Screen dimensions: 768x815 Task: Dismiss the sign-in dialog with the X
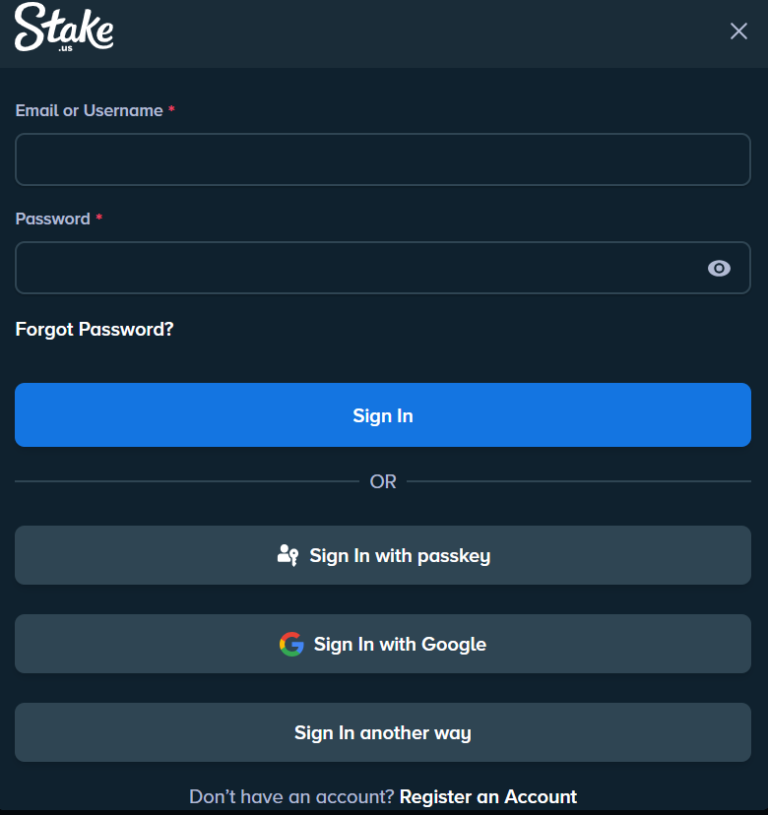[738, 31]
